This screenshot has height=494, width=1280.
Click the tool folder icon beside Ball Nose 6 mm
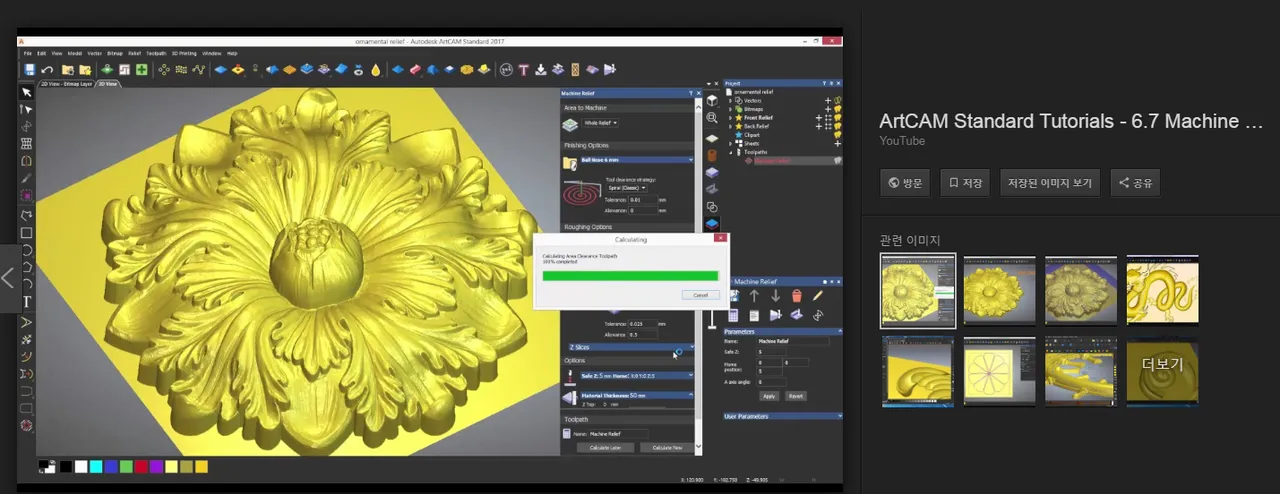pyautogui.click(x=569, y=161)
